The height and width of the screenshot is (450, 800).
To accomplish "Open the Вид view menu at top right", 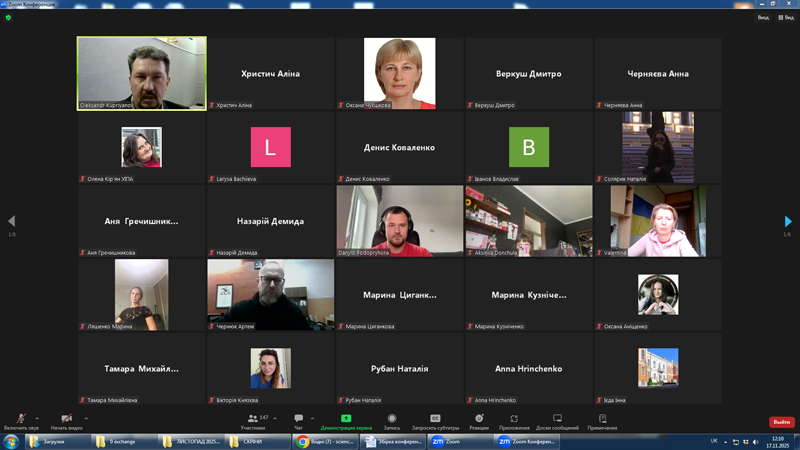I will coord(785,17).
